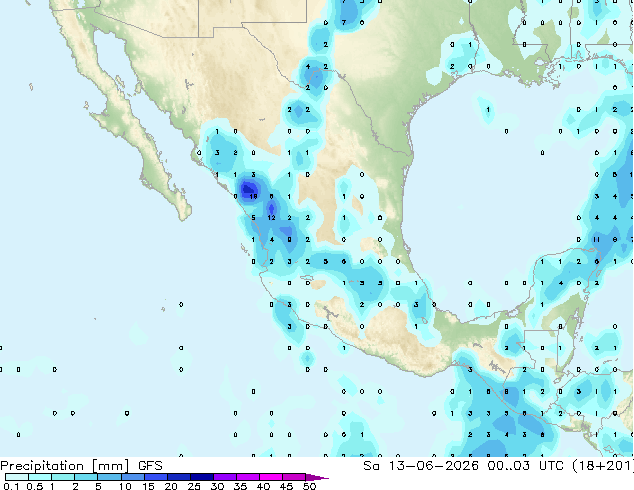Select the 5–10 mm legend color swatch
The height and width of the screenshot is (490, 634).
[x=109, y=477]
